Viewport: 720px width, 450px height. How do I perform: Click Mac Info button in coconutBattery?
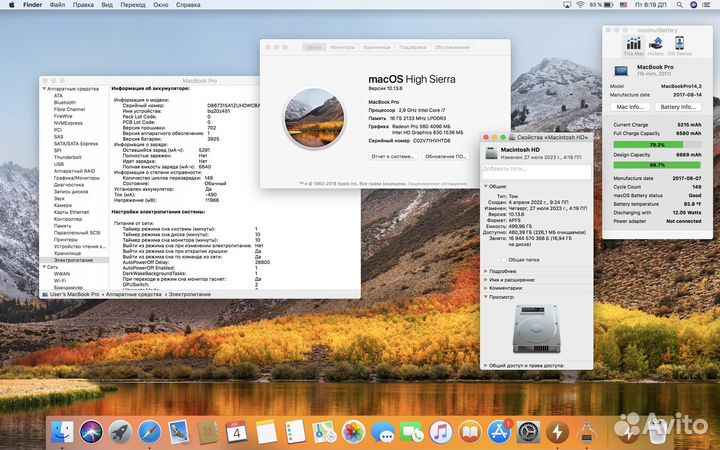coord(630,107)
